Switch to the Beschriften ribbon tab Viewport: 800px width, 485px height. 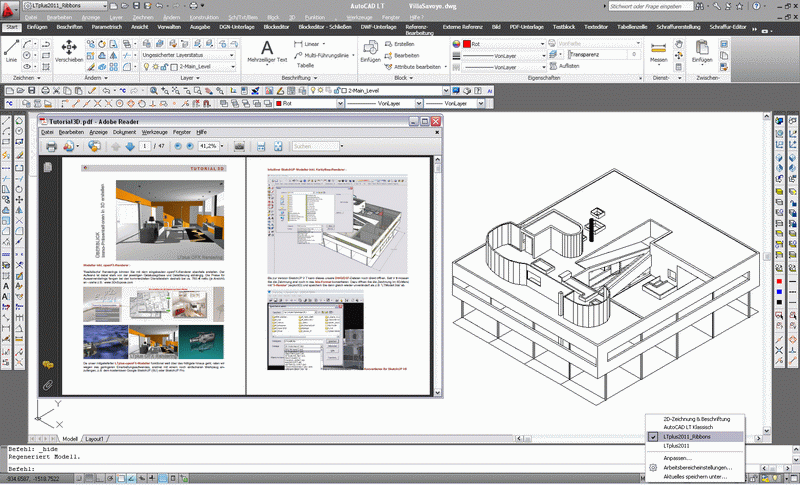(69, 27)
